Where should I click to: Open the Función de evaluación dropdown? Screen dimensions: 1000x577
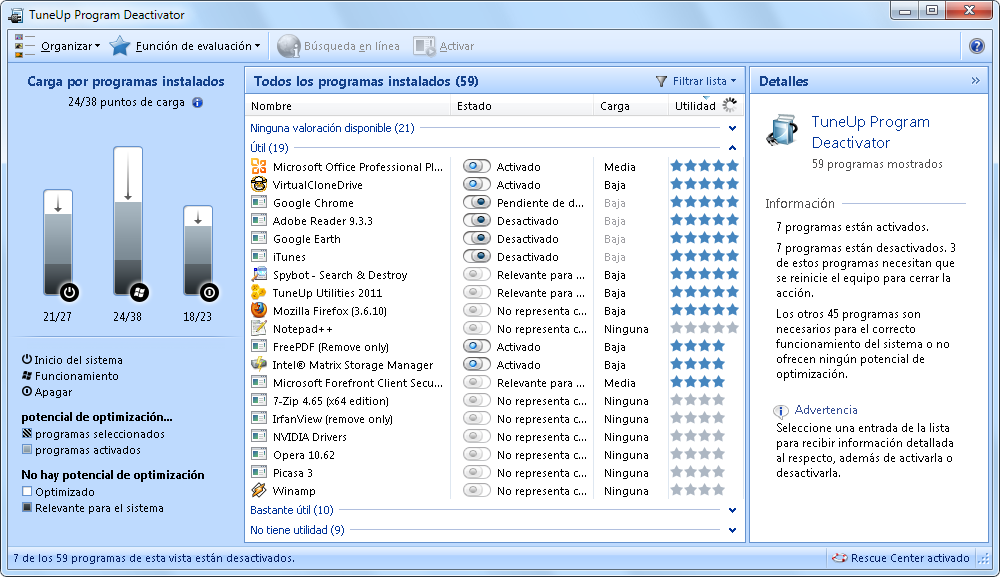(x=185, y=46)
